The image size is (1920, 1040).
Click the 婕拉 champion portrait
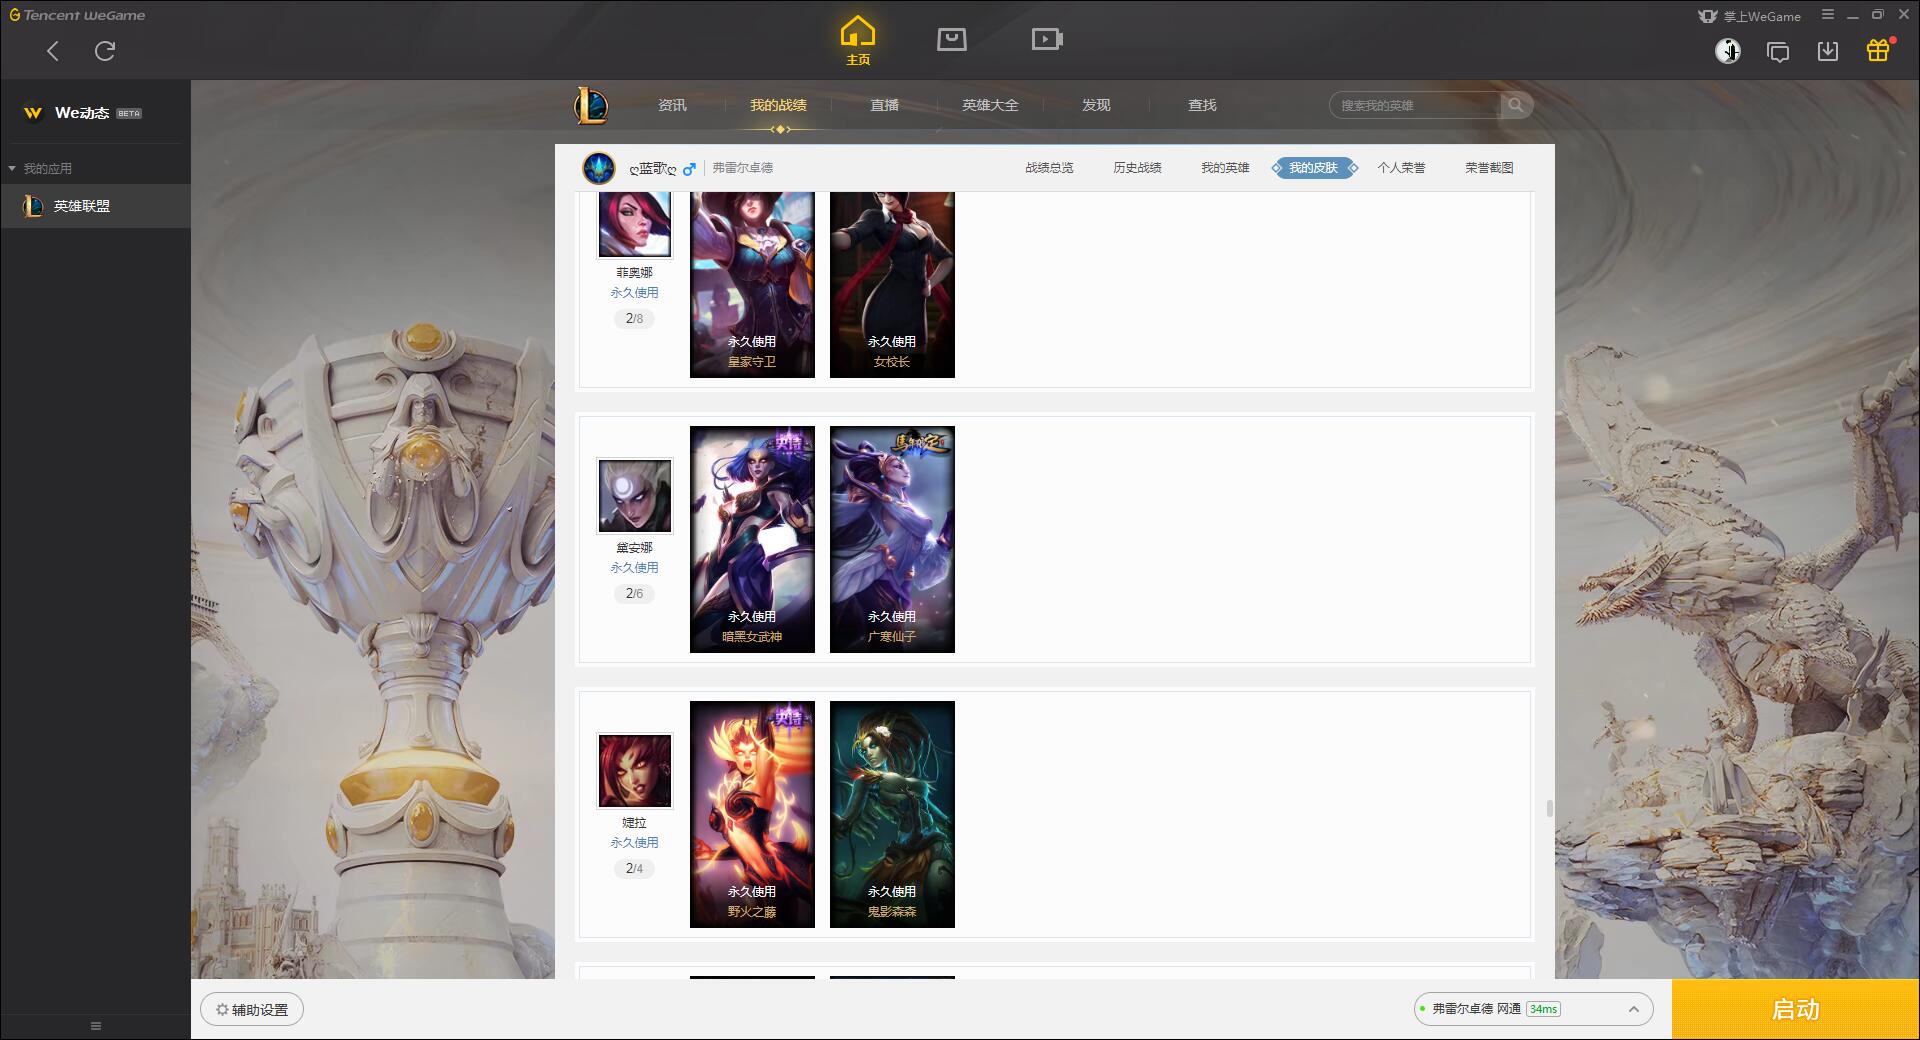coord(635,771)
